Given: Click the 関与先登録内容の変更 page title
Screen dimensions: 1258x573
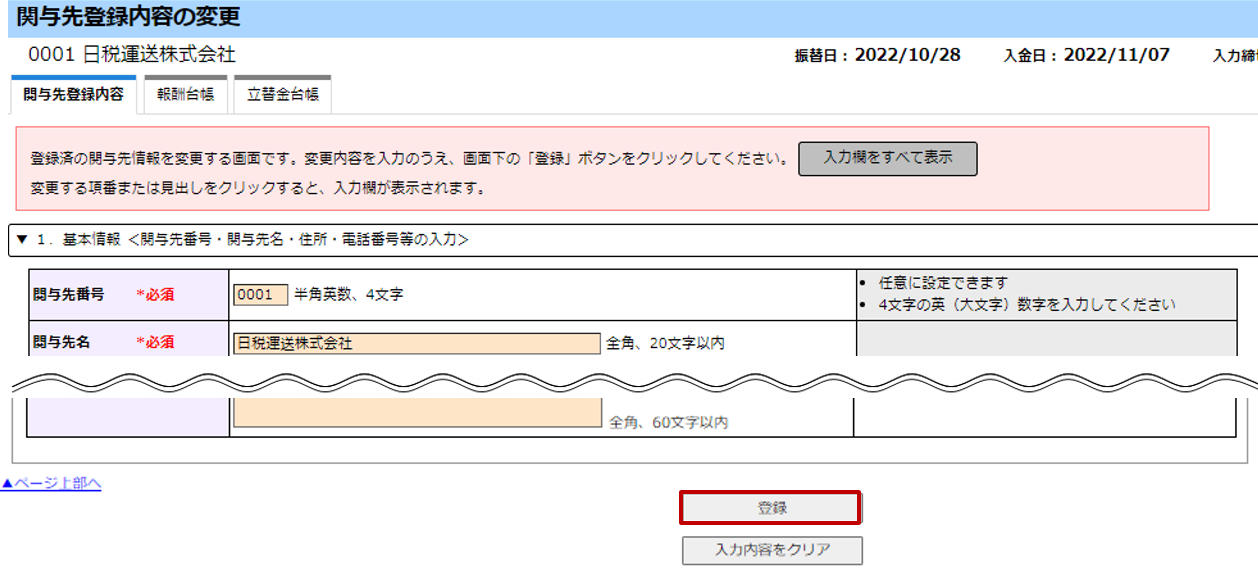Looking at the screenshot, I should 128,17.
